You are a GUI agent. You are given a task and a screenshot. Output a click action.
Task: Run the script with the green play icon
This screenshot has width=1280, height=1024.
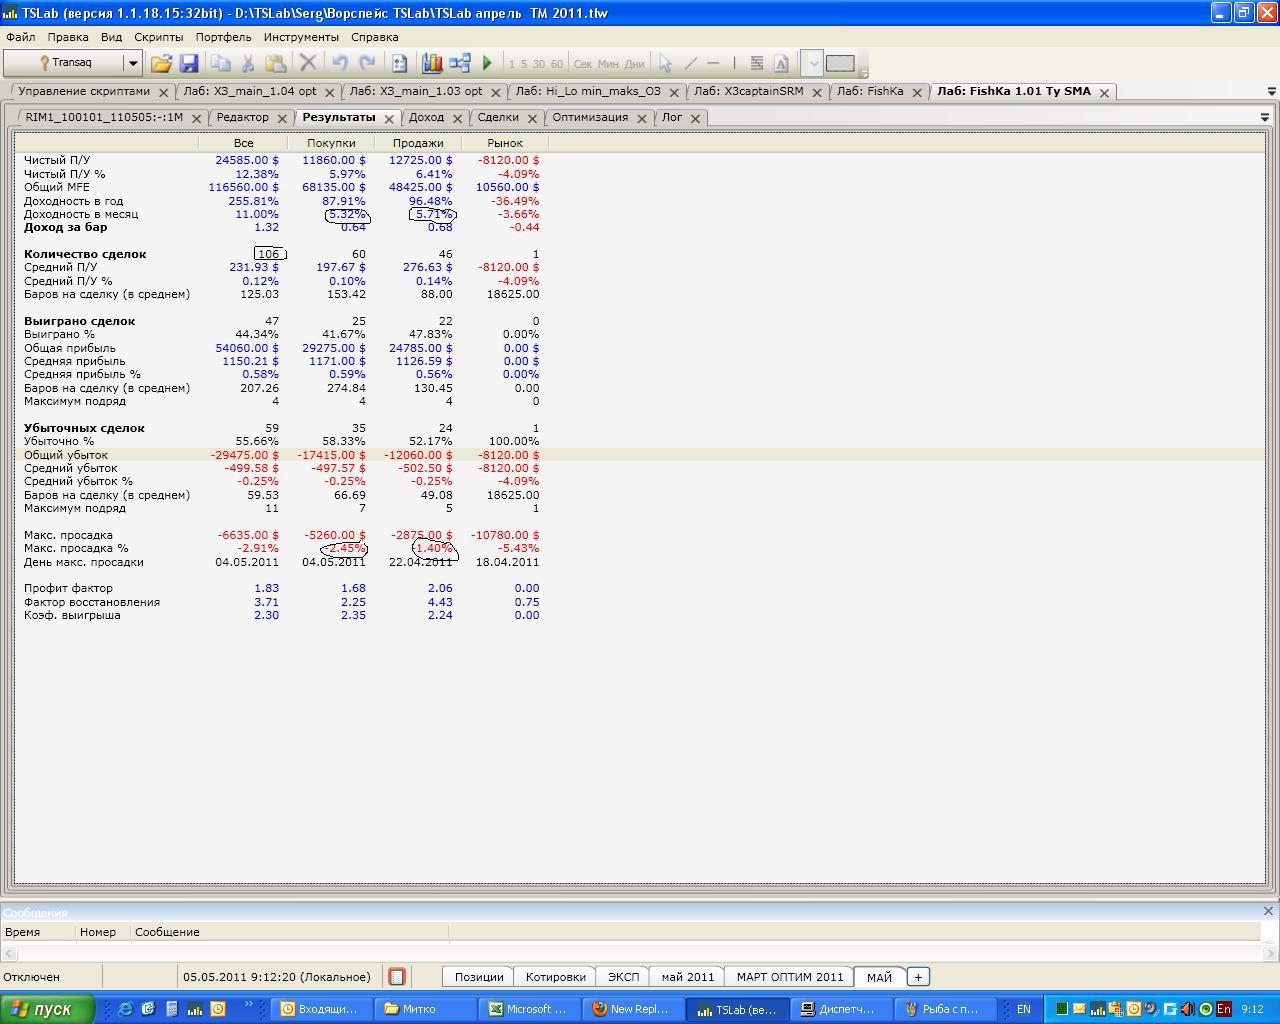(x=487, y=63)
